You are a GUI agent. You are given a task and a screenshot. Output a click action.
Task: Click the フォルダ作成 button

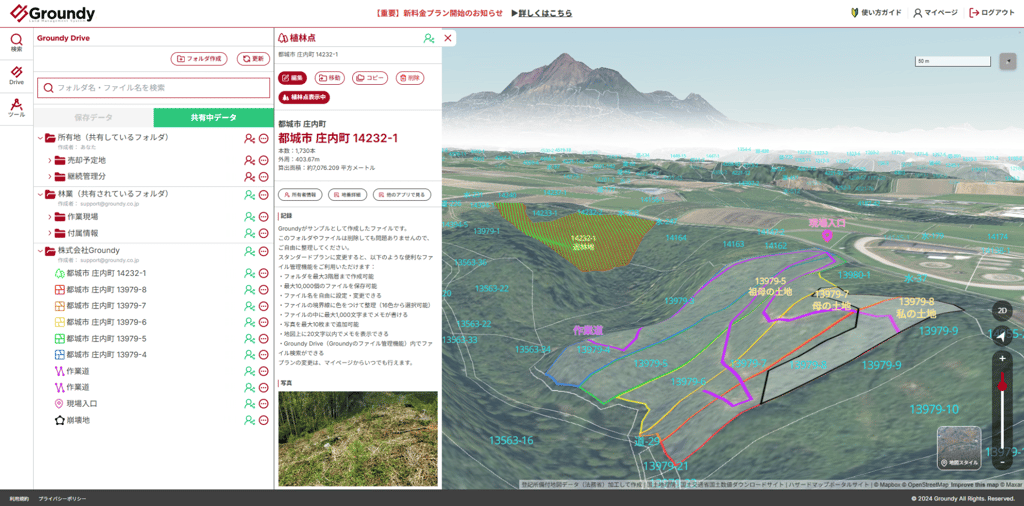(199, 59)
